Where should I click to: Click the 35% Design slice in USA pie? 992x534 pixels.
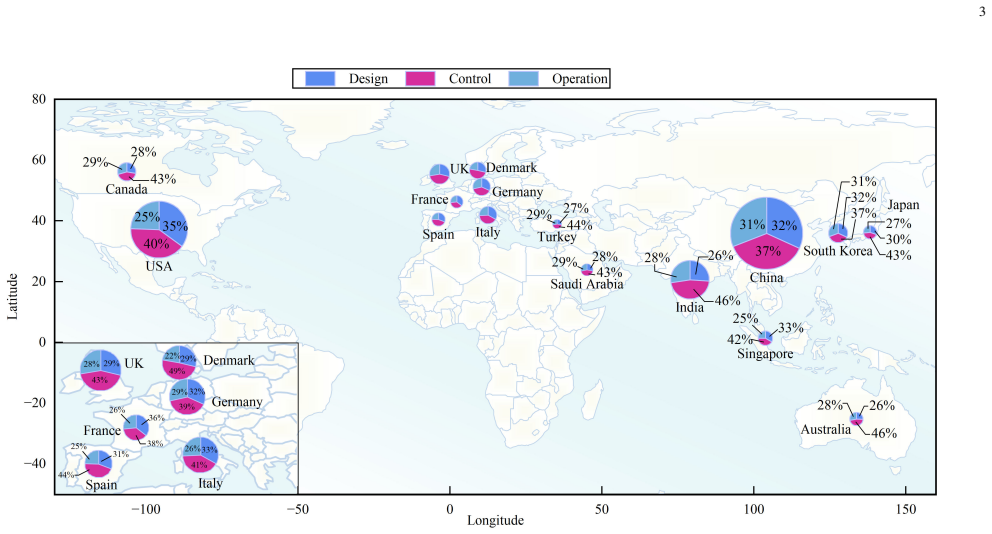pos(175,227)
